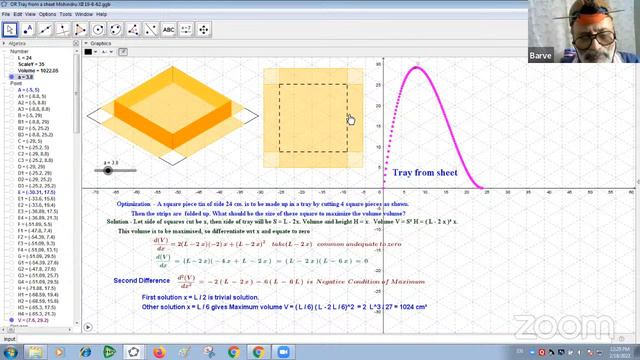Select the Reflect about line tool
Screen dimensions: 640x360
tap(151, 30)
